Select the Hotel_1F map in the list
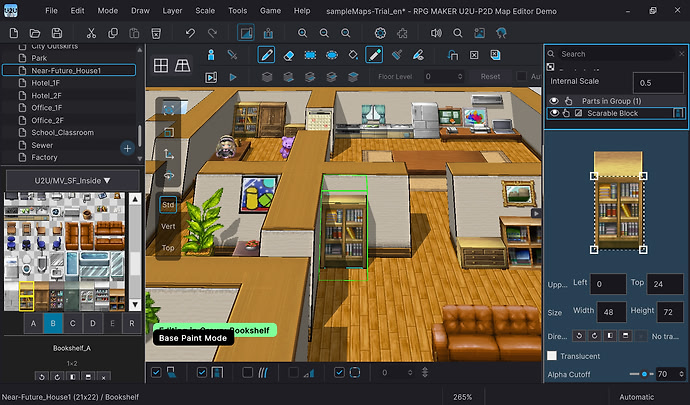690x405 pixels. coord(69,83)
